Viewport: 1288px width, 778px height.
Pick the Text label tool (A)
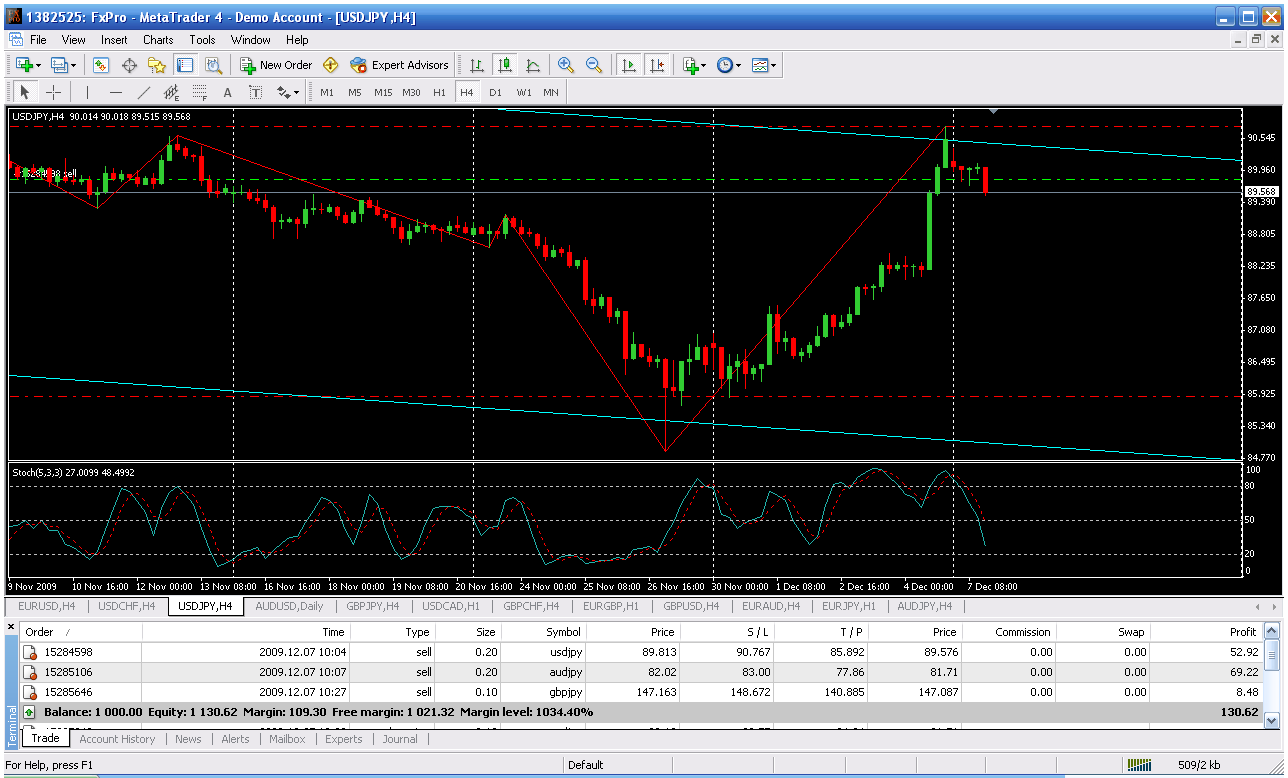(x=227, y=92)
